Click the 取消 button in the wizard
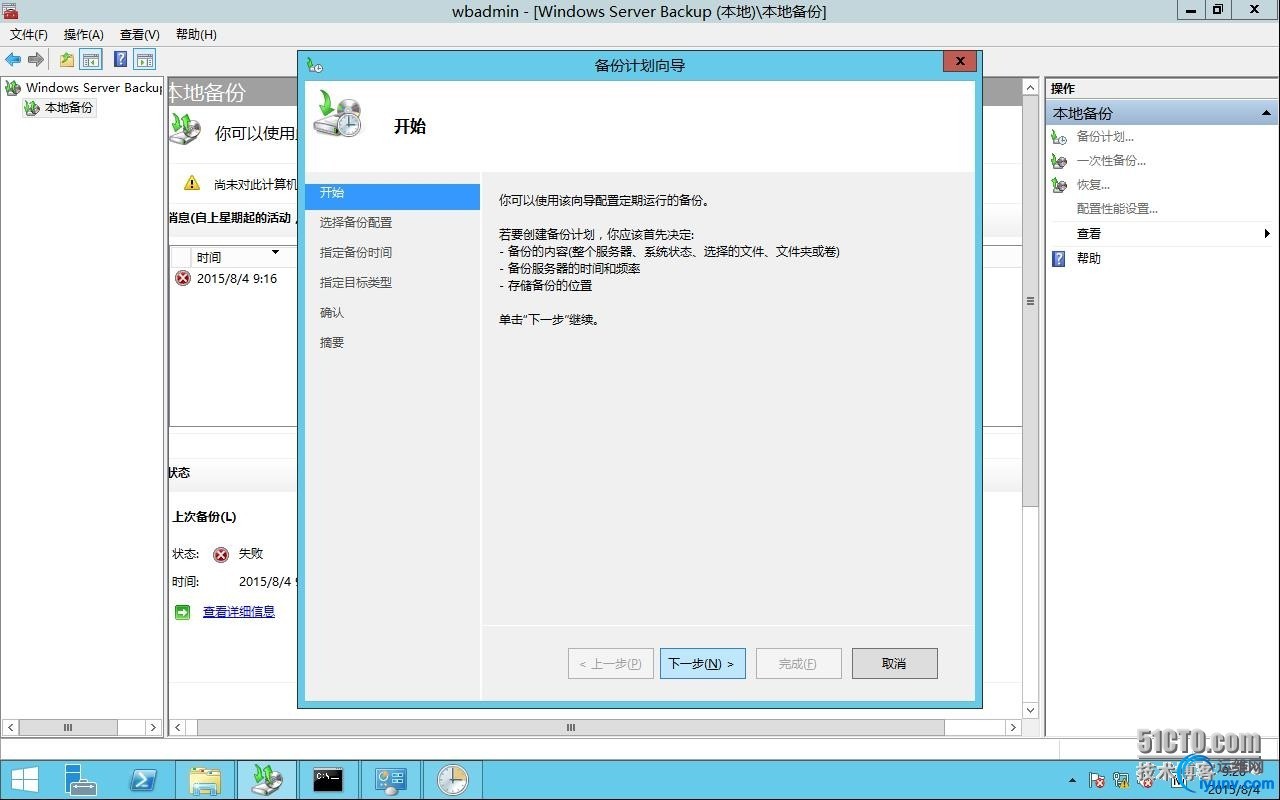1280x800 pixels. [x=895, y=663]
